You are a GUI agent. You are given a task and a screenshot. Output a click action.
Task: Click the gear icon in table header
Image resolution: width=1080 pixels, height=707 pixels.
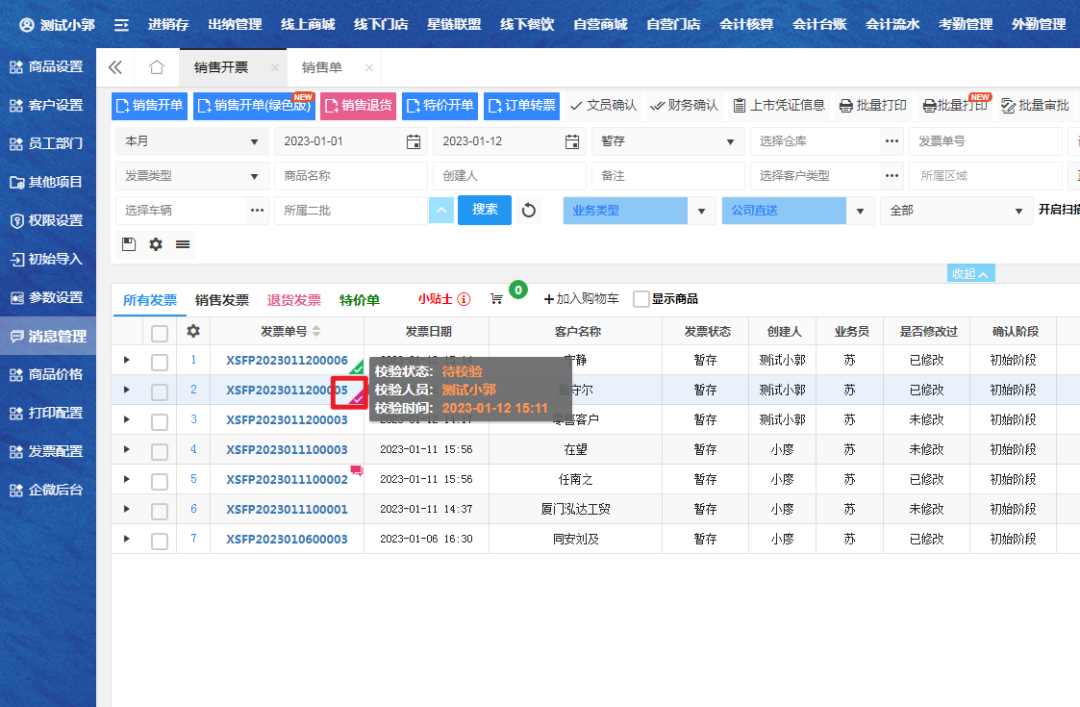(193, 331)
